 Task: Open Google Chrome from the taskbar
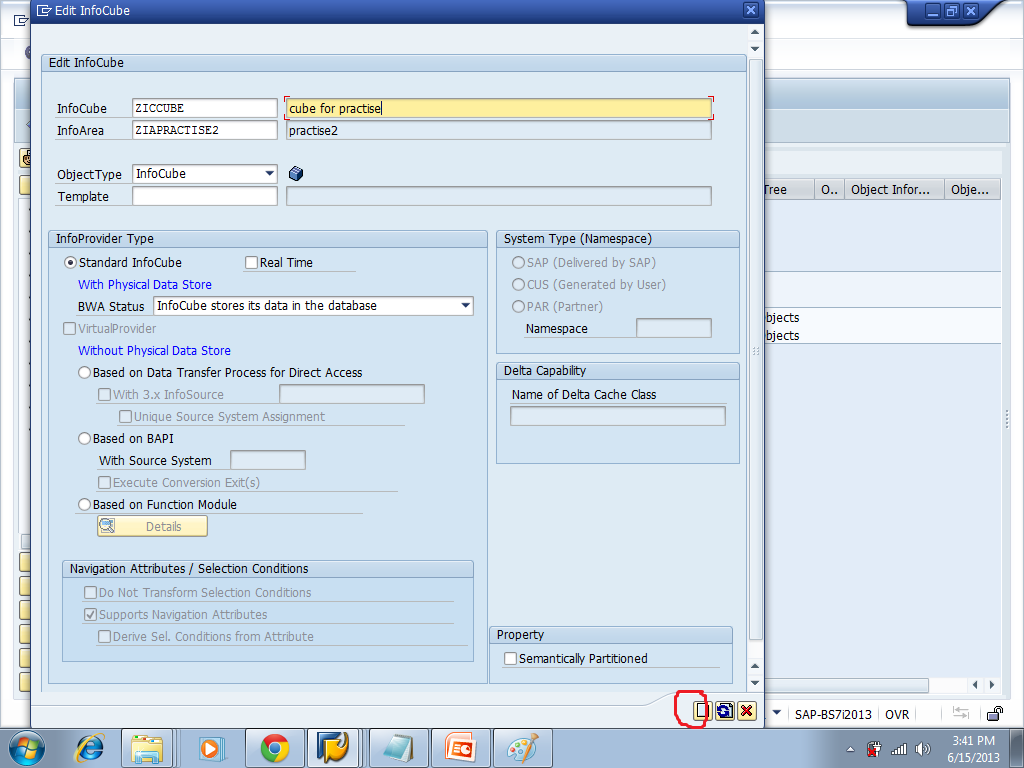pyautogui.click(x=274, y=747)
